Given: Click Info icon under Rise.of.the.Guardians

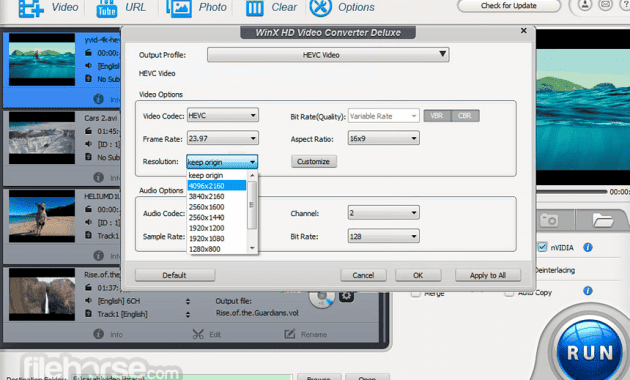Looking at the screenshot, I should pos(98,334).
